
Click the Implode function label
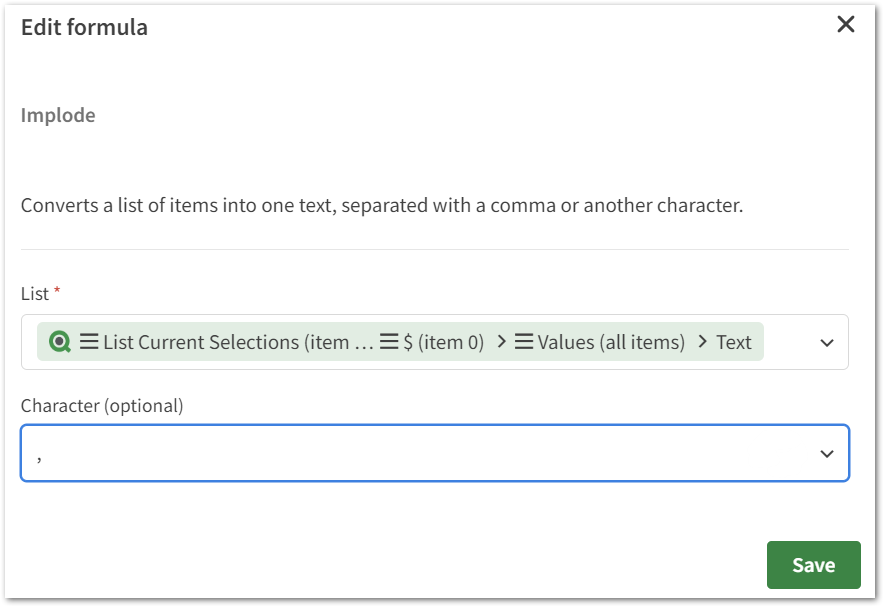[x=57, y=115]
